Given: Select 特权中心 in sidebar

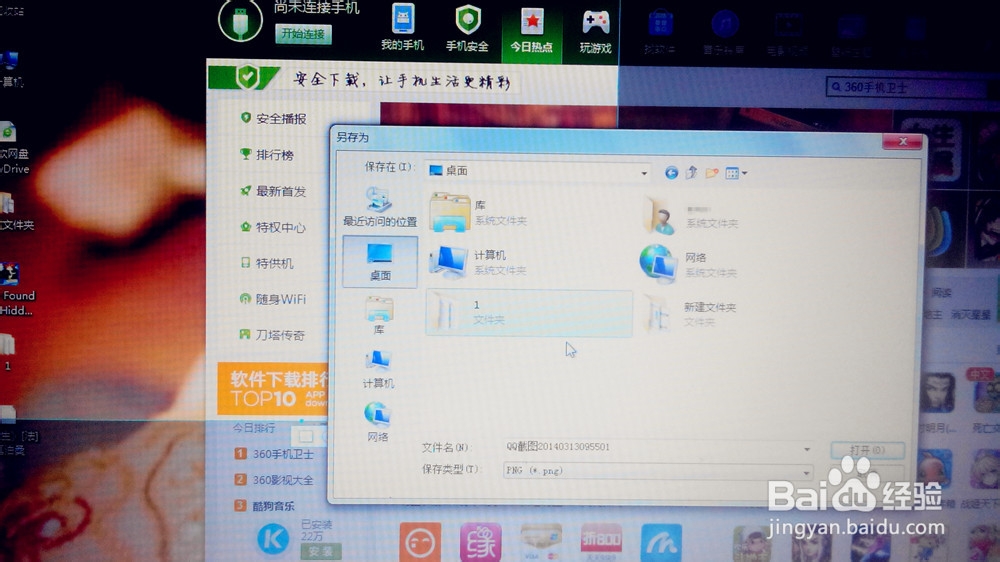Looking at the screenshot, I should [273, 227].
